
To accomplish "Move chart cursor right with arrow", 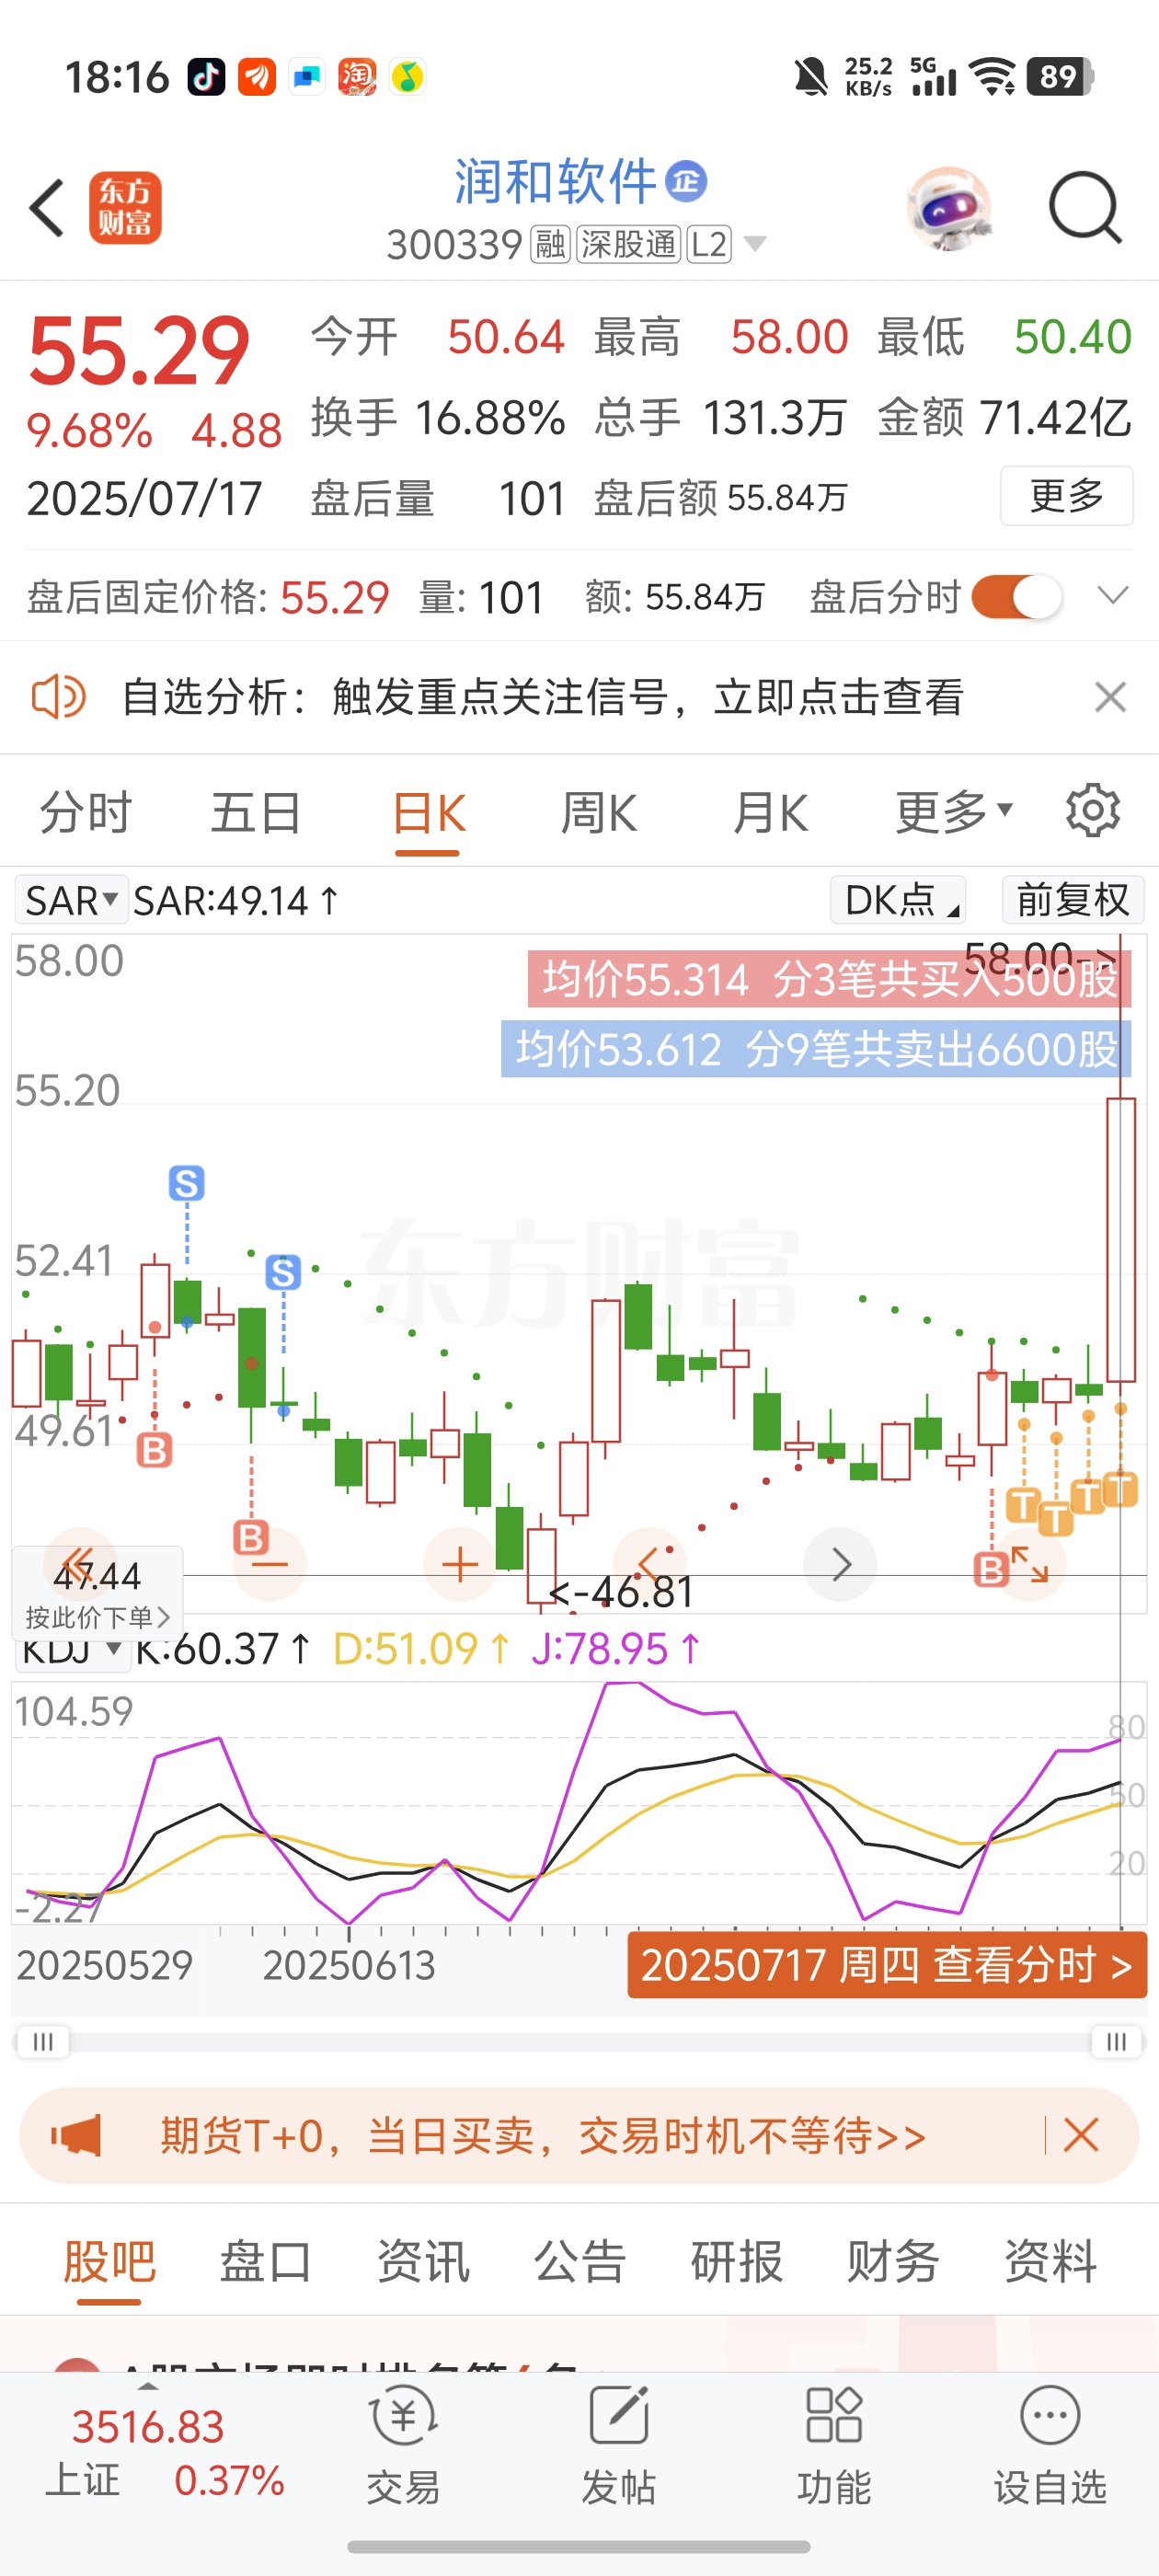I will pos(840,1564).
